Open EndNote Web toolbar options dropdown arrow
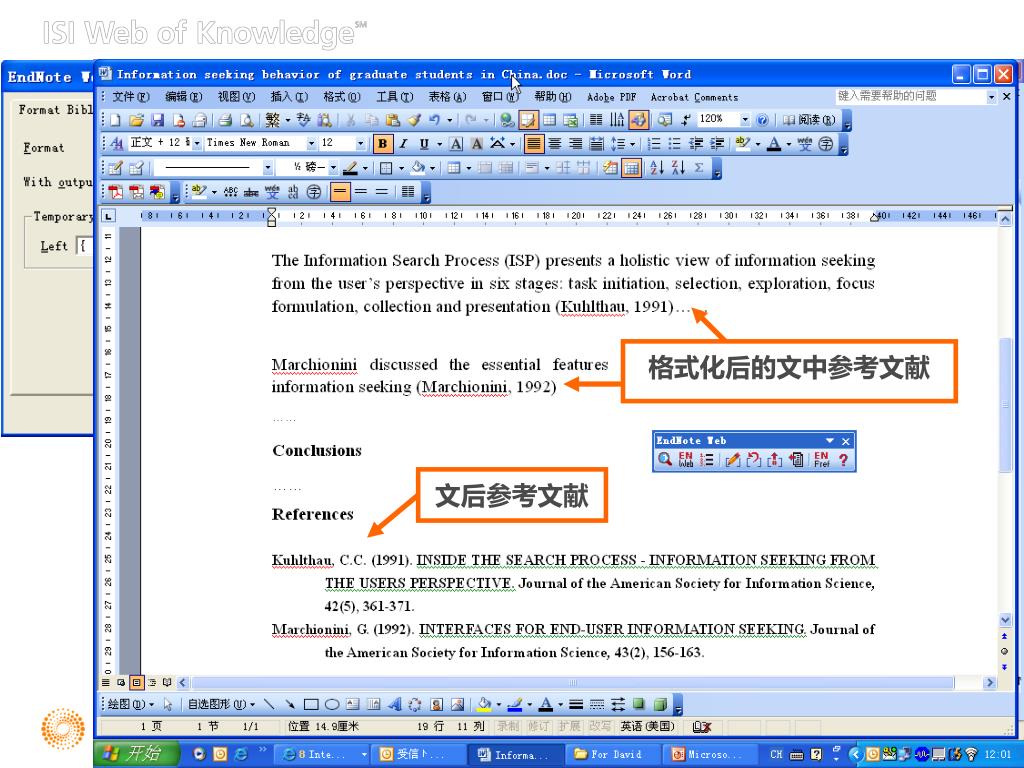 [829, 441]
